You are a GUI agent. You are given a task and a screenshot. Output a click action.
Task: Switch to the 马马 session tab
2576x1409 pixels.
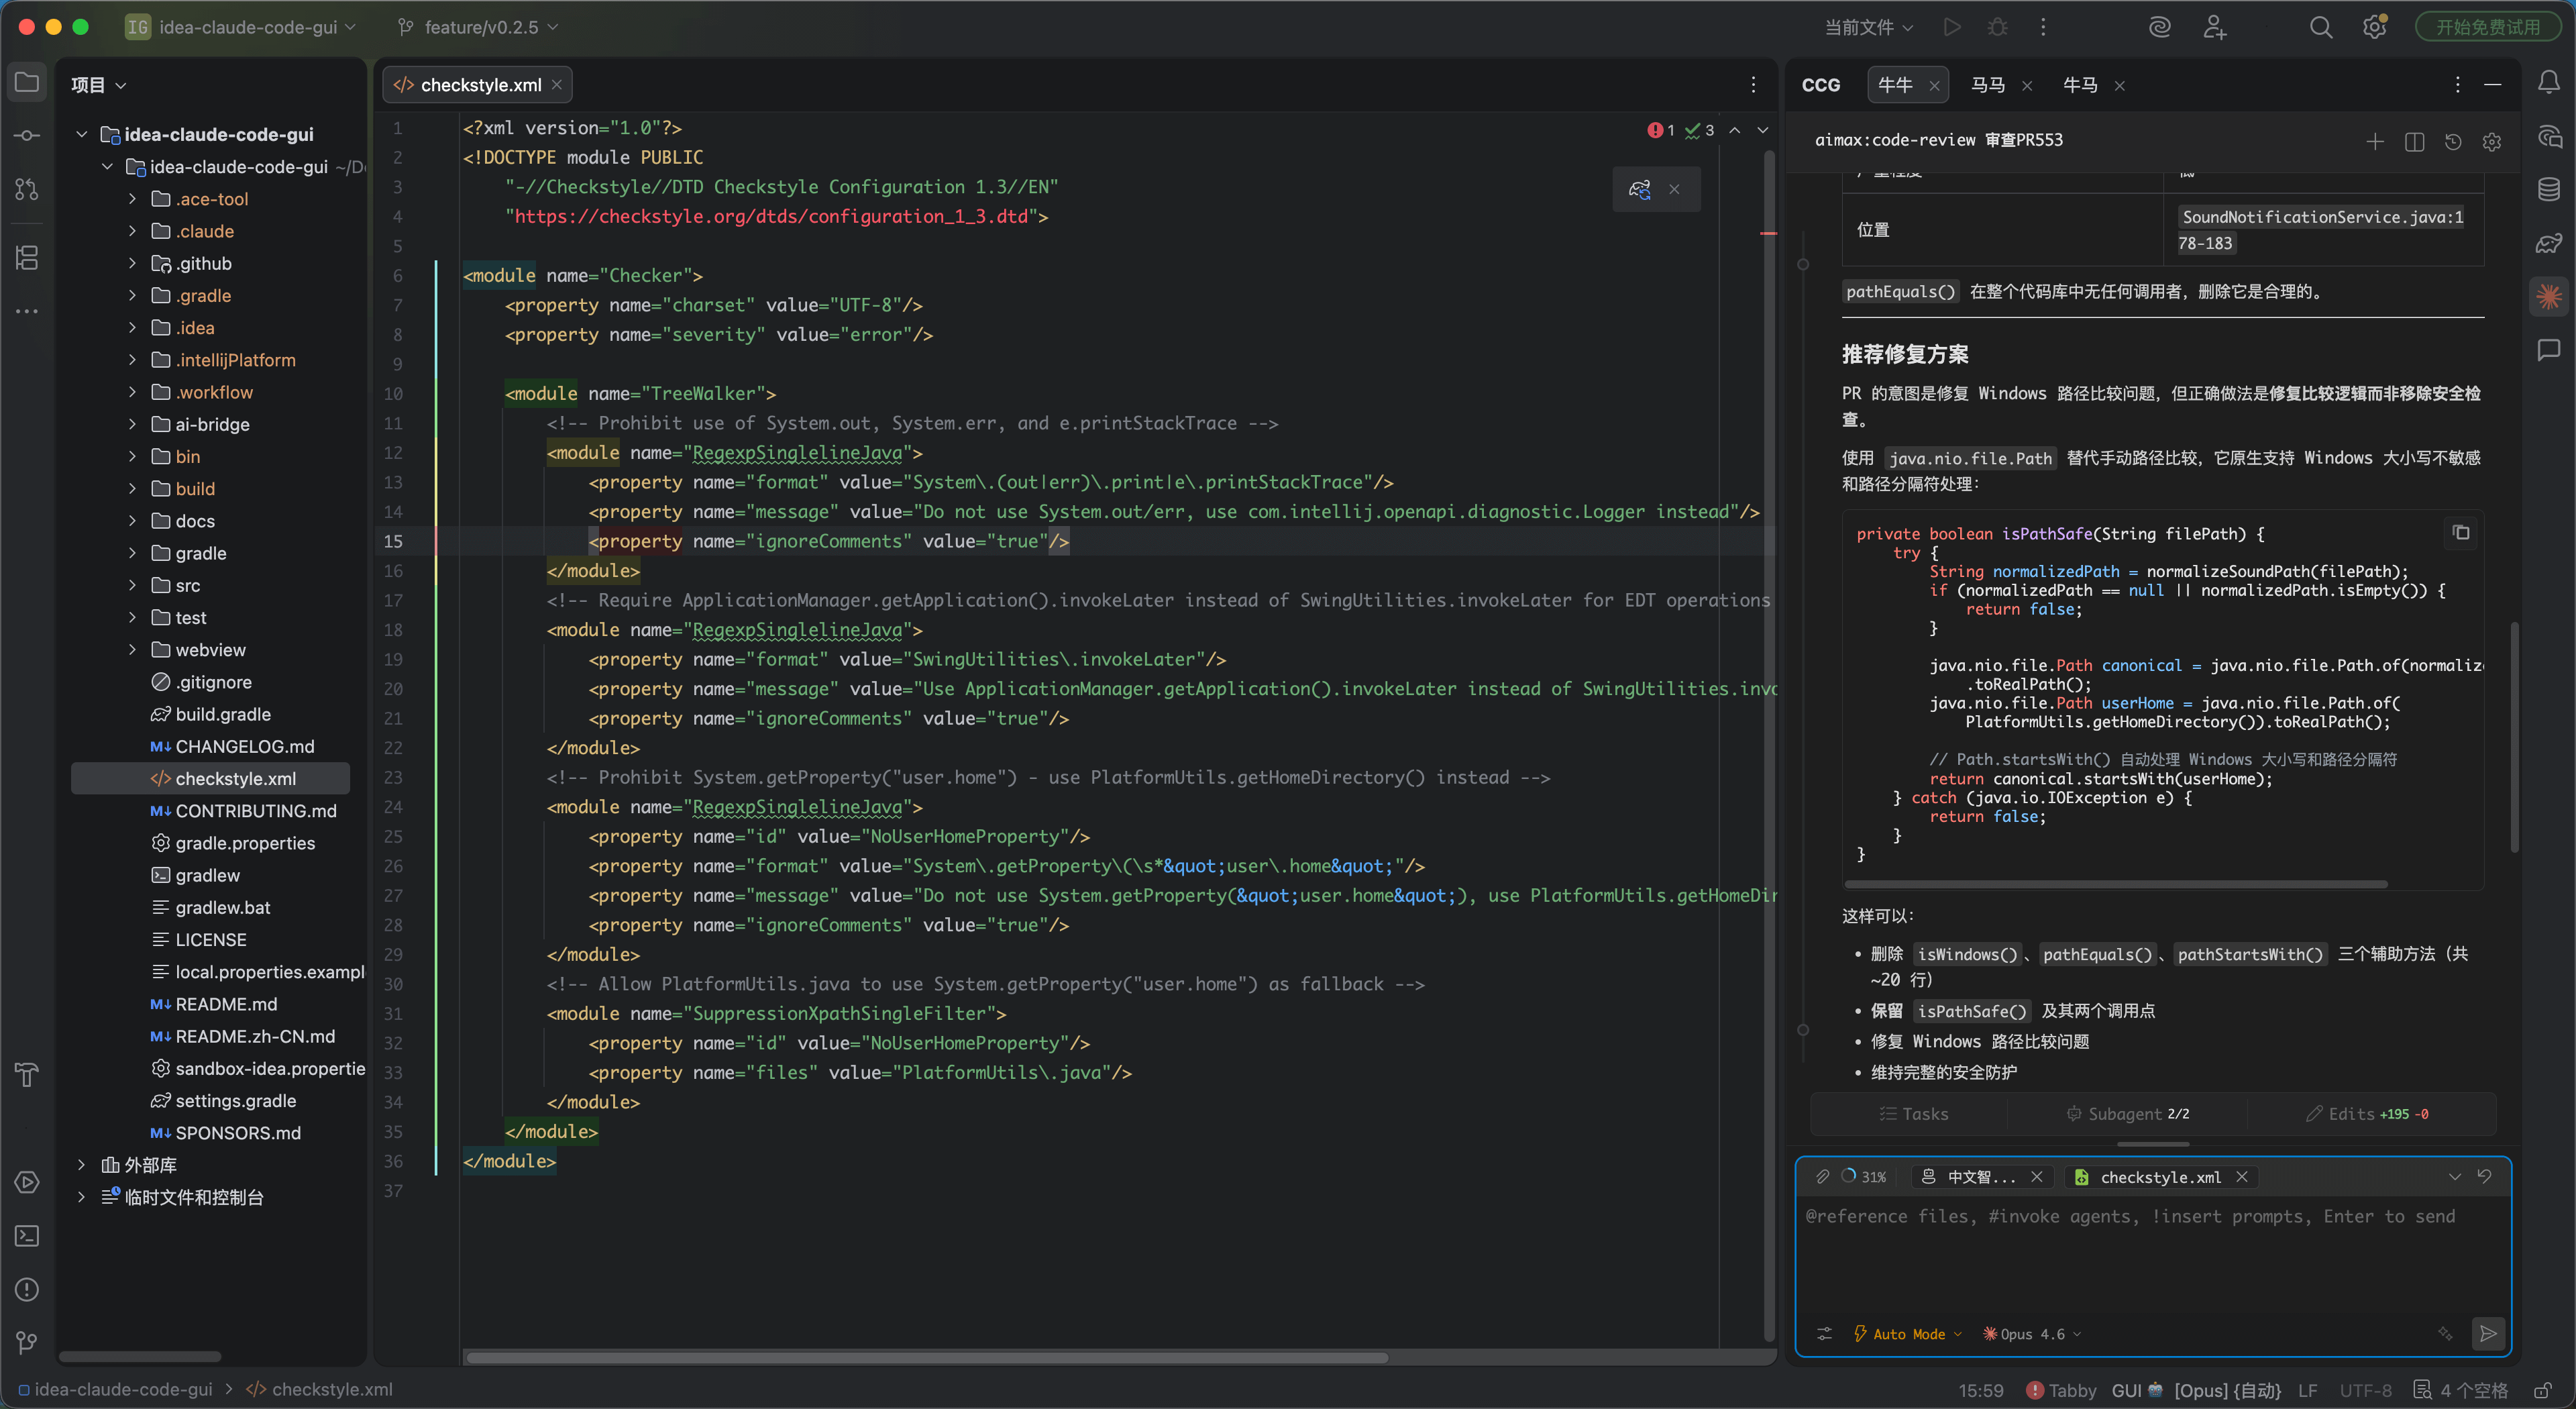1988,85
